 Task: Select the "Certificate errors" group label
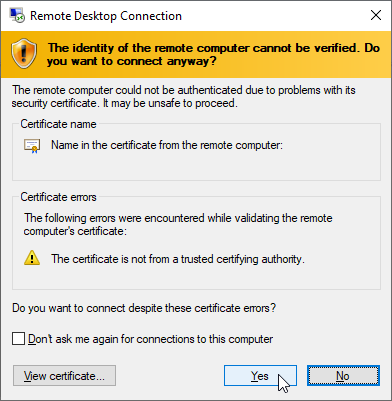pyautogui.click(x=58, y=197)
